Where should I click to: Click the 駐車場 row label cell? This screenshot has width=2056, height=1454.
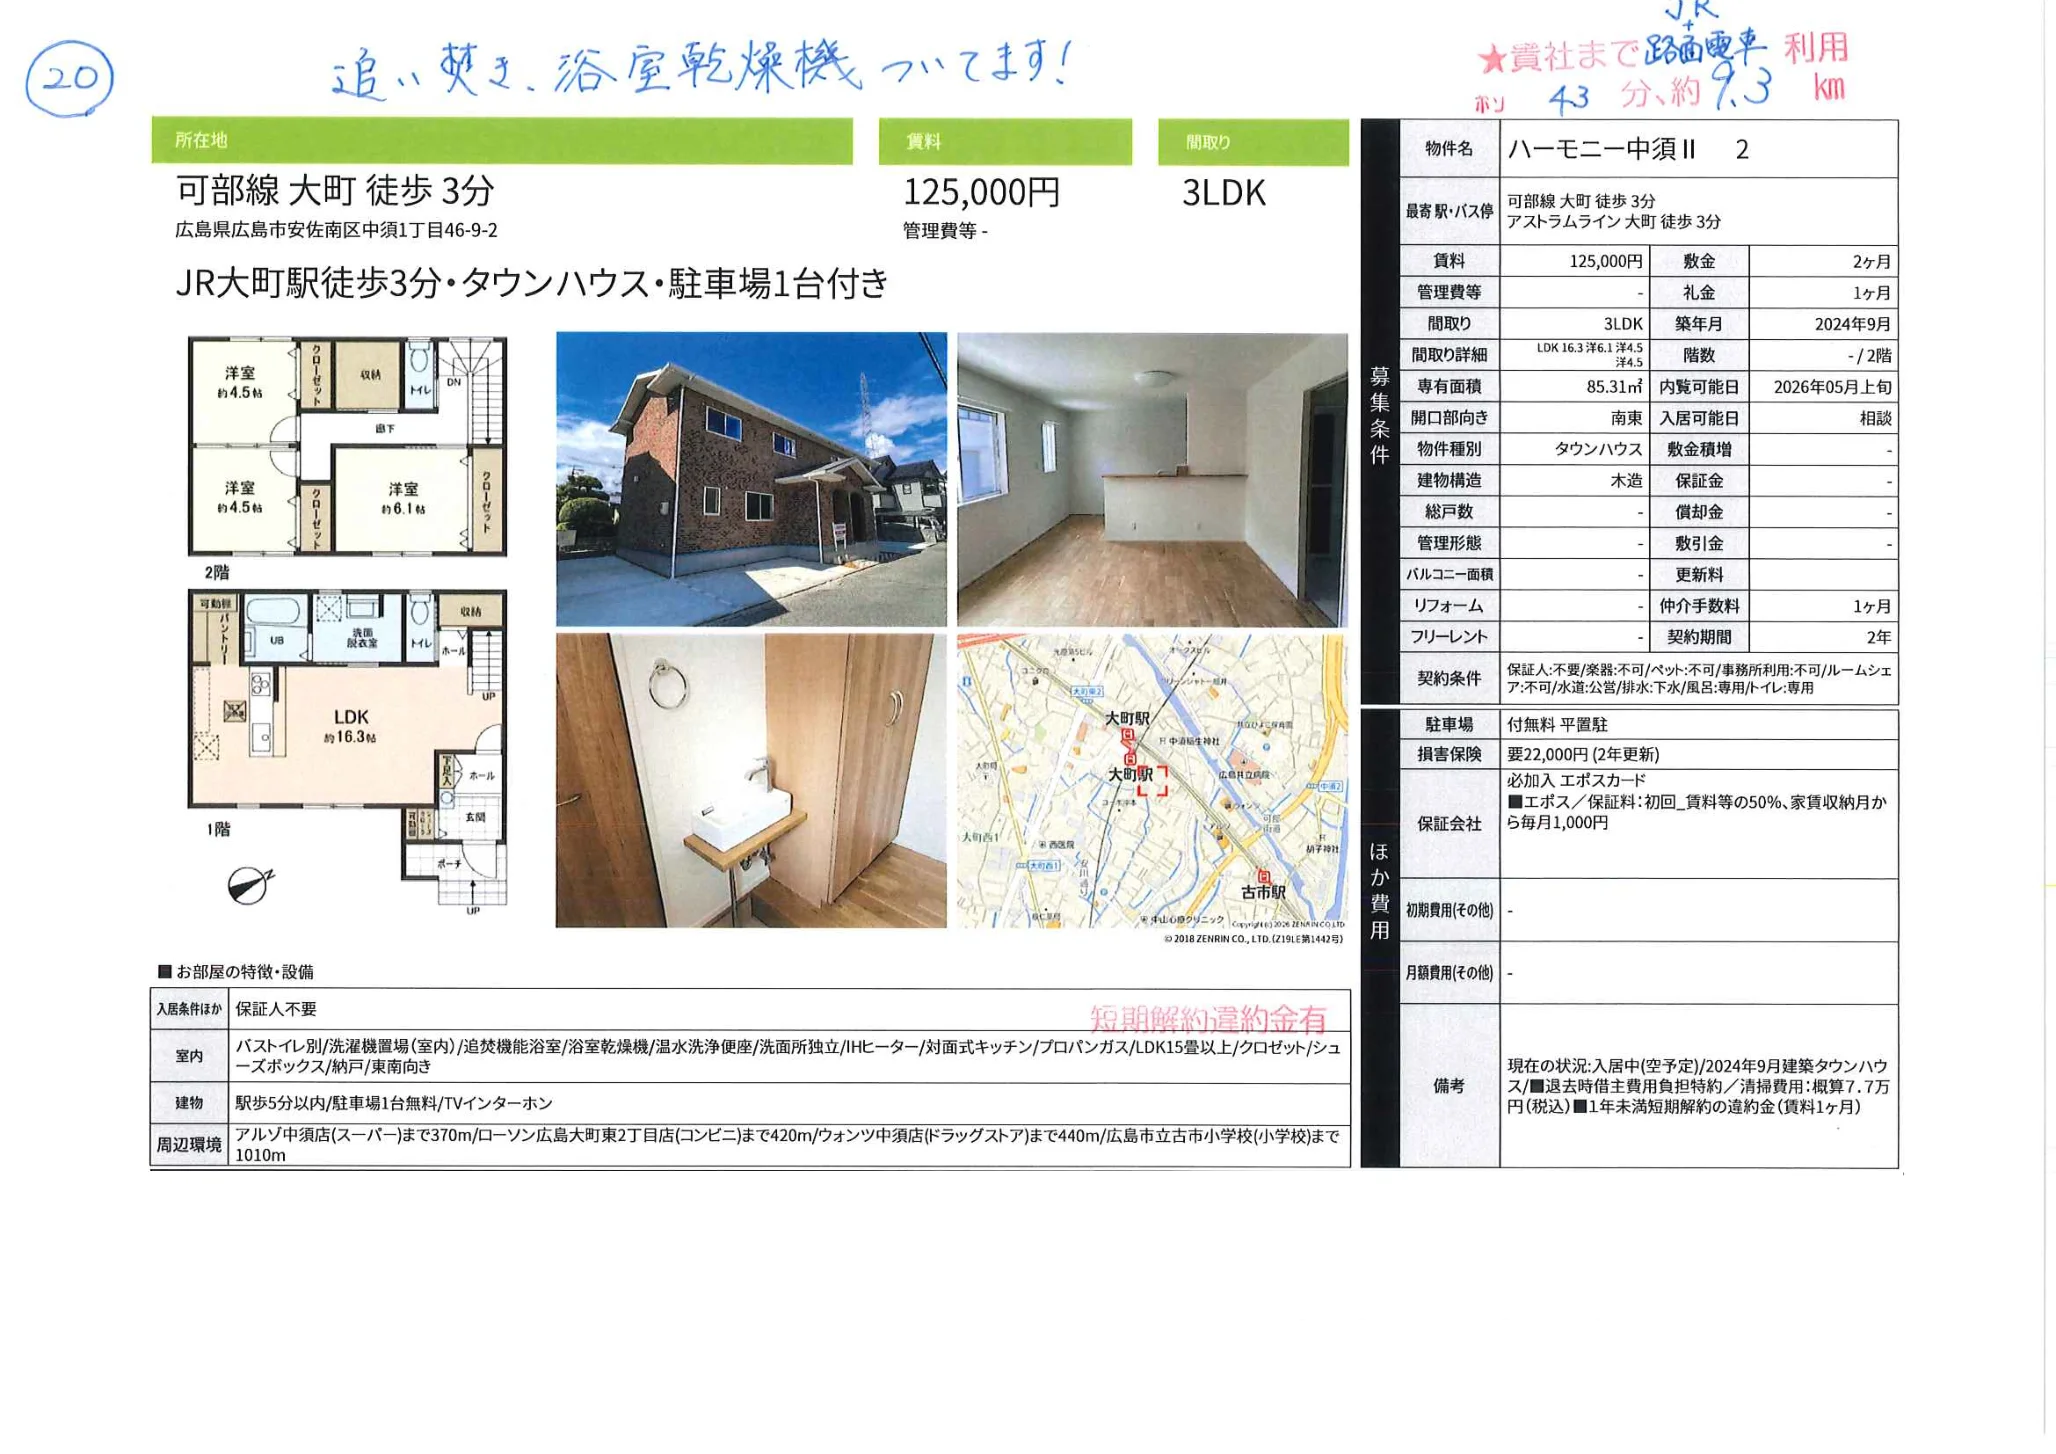click(1449, 724)
